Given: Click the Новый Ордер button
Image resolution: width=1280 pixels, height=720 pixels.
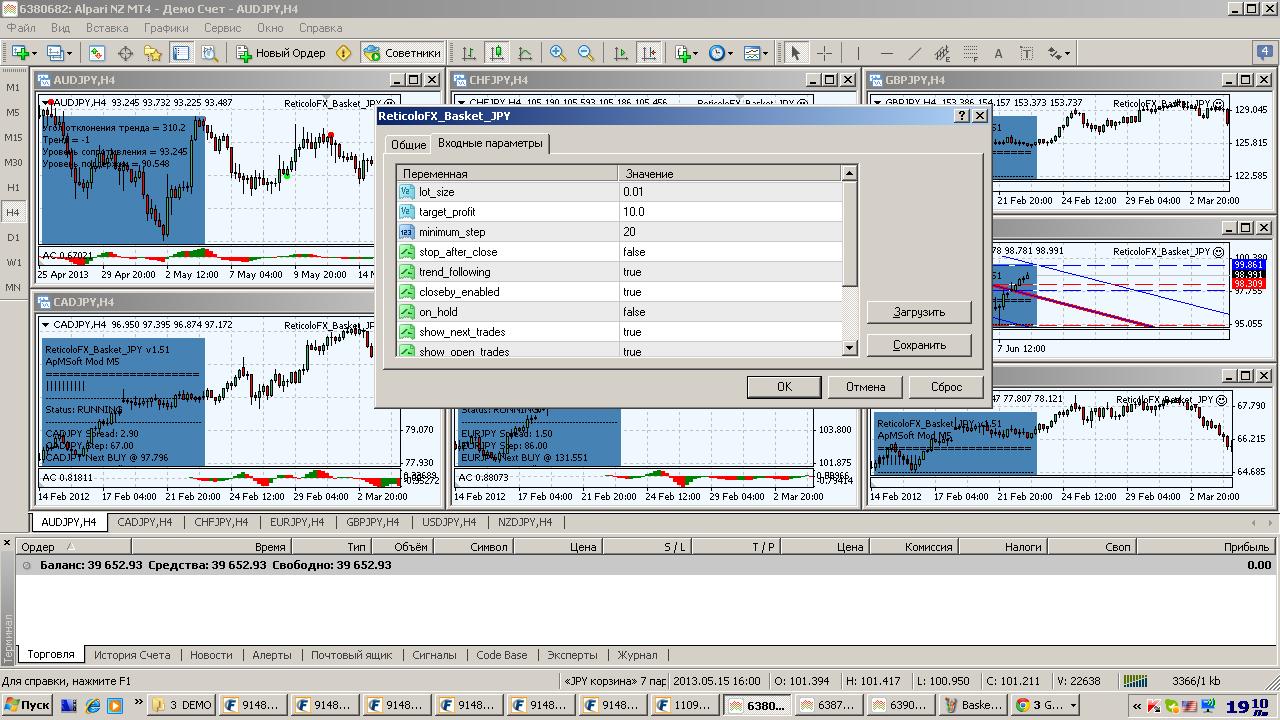Looking at the screenshot, I should [x=281, y=53].
